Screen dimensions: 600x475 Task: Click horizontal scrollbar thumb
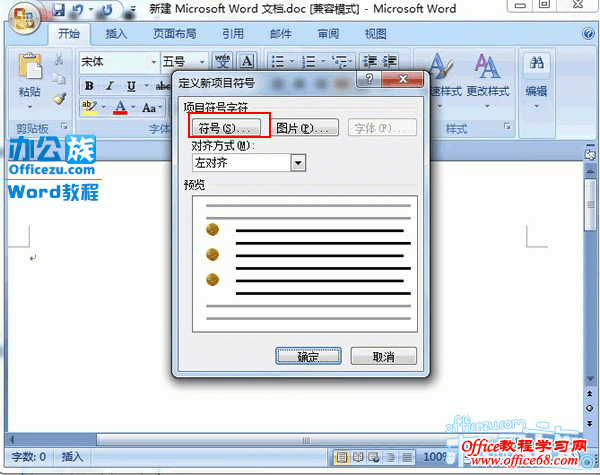point(306,440)
